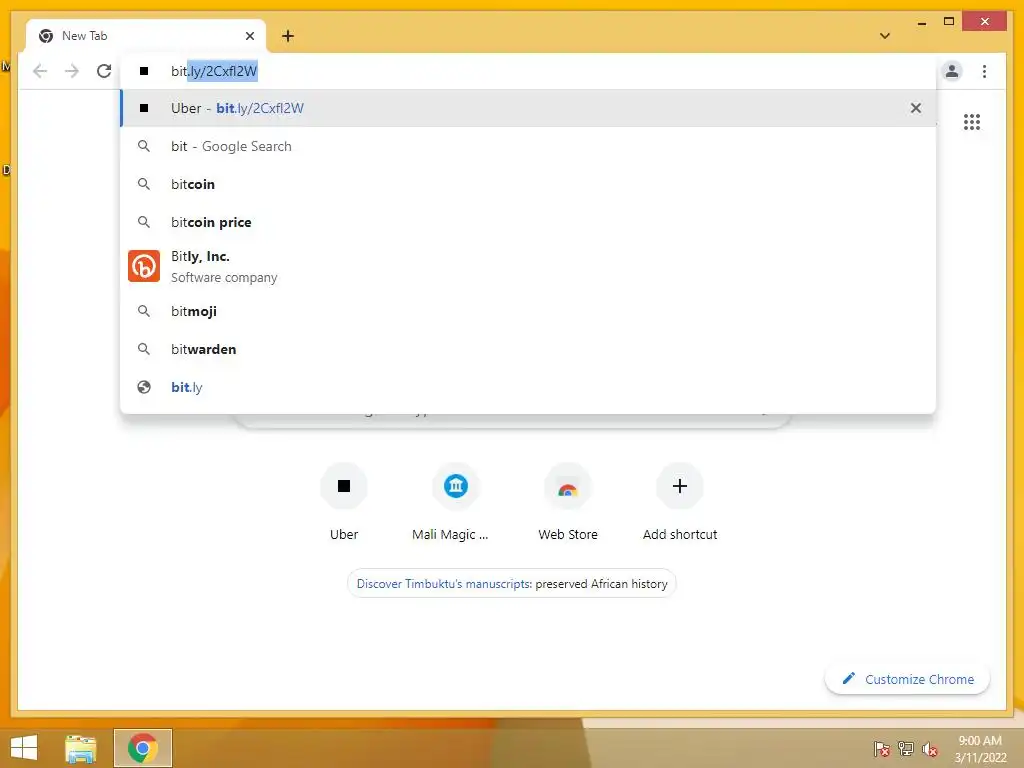Remove the Uber bit.ly suggestion
This screenshot has width=1024, height=768.
(916, 108)
